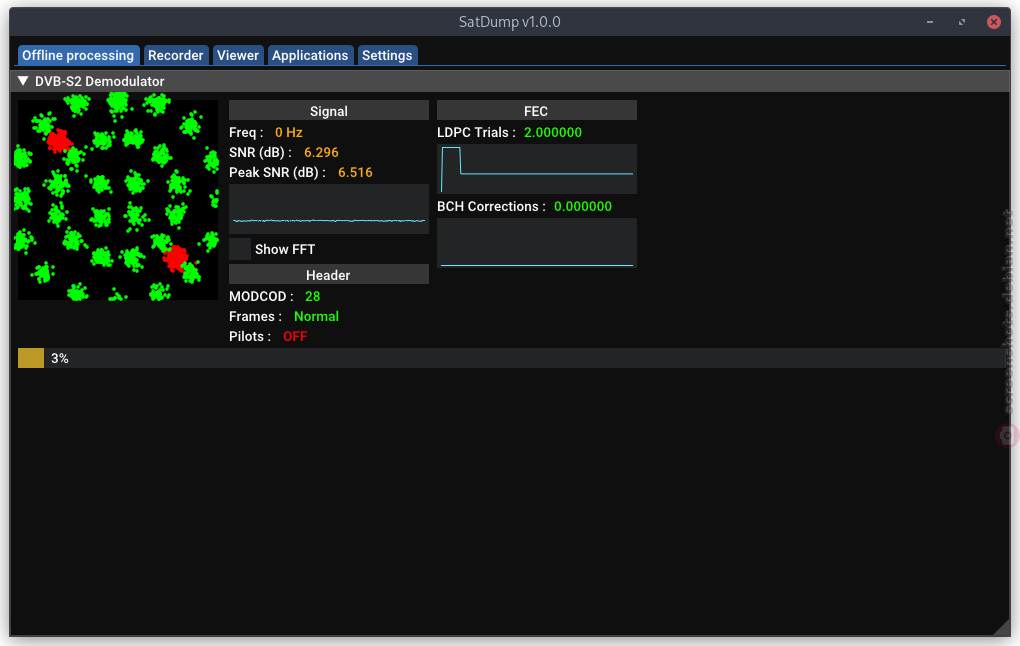Click the constellation diagram plot
This screenshot has height=646, width=1020.
[x=118, y=200]
